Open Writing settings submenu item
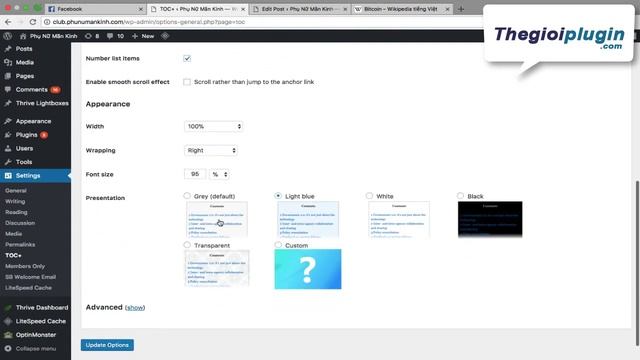Image resolution: width=640 pixels, height=360 pixels. (15, 201)
